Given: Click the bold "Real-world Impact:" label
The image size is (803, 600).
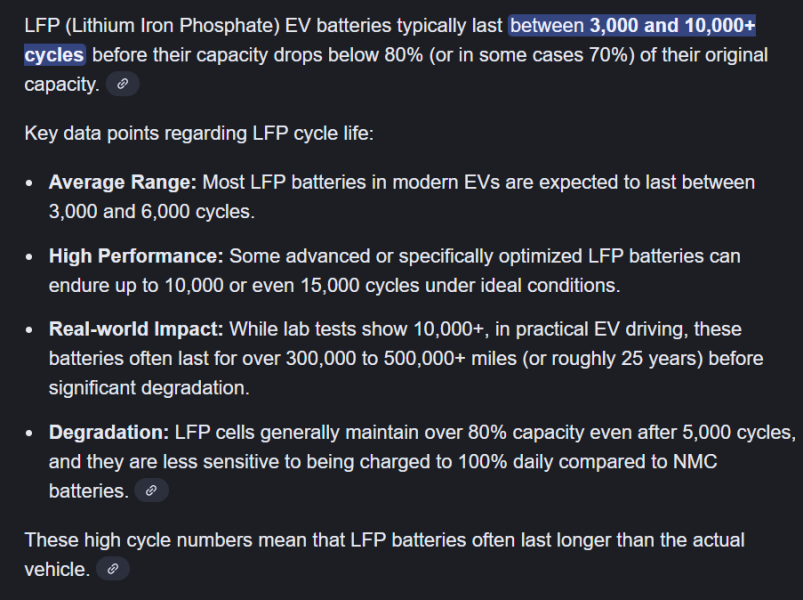Looking at the screenshot, I should coord(137,329).
